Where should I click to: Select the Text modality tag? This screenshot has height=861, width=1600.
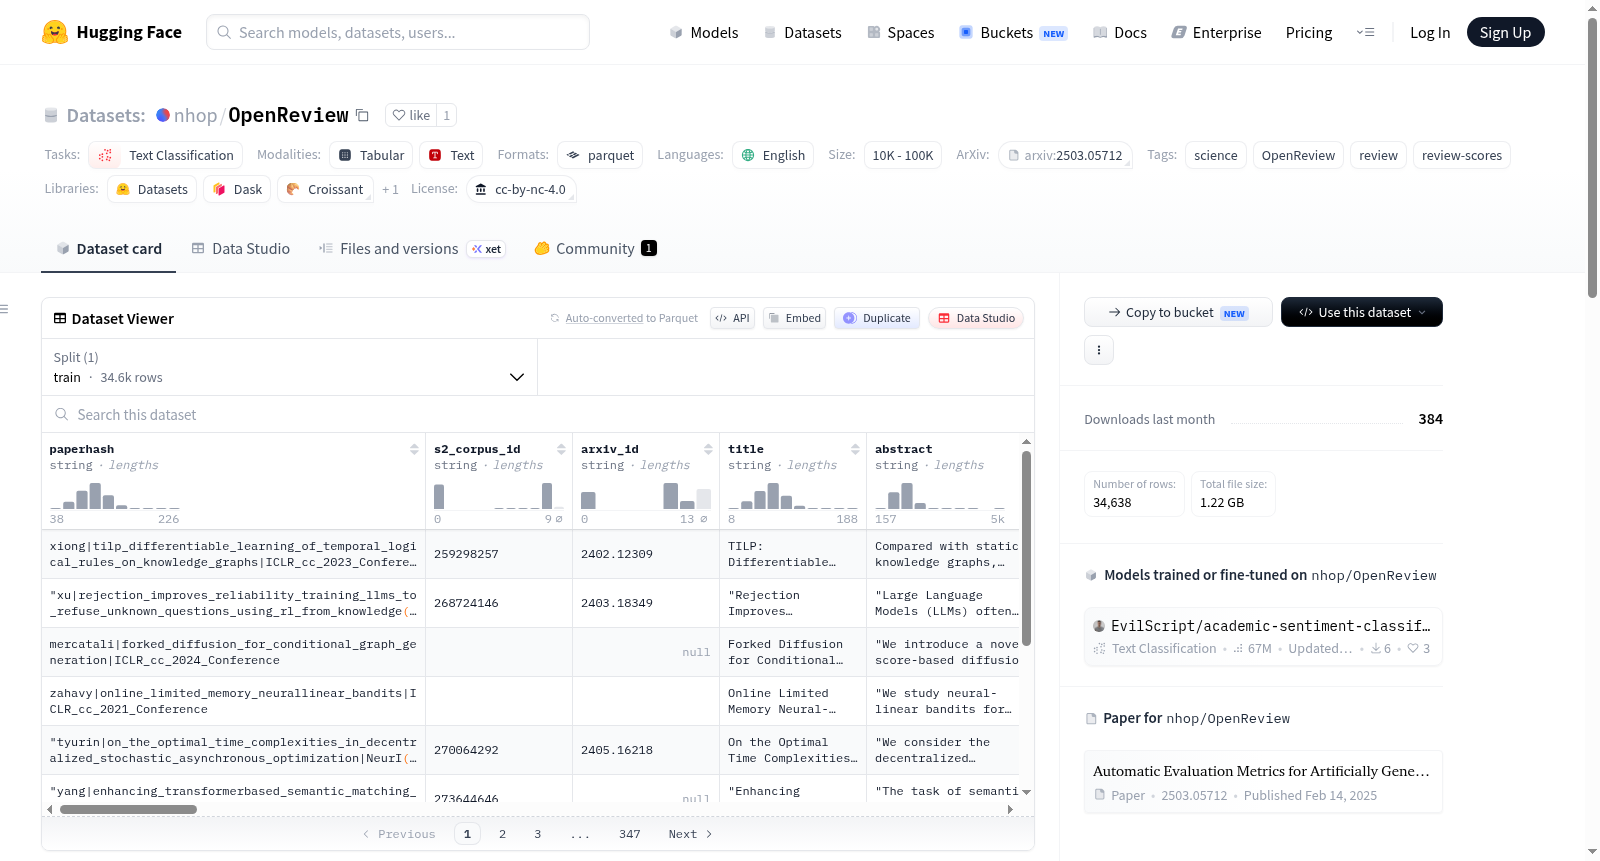point(451,155)
